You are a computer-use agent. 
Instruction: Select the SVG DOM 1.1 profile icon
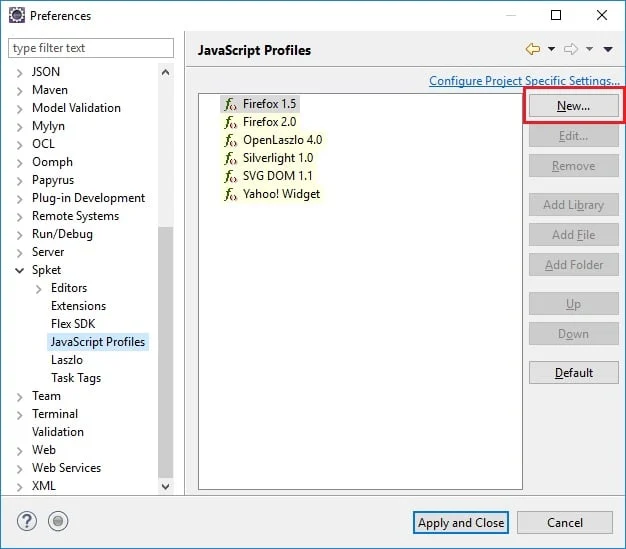coord(230,176)
